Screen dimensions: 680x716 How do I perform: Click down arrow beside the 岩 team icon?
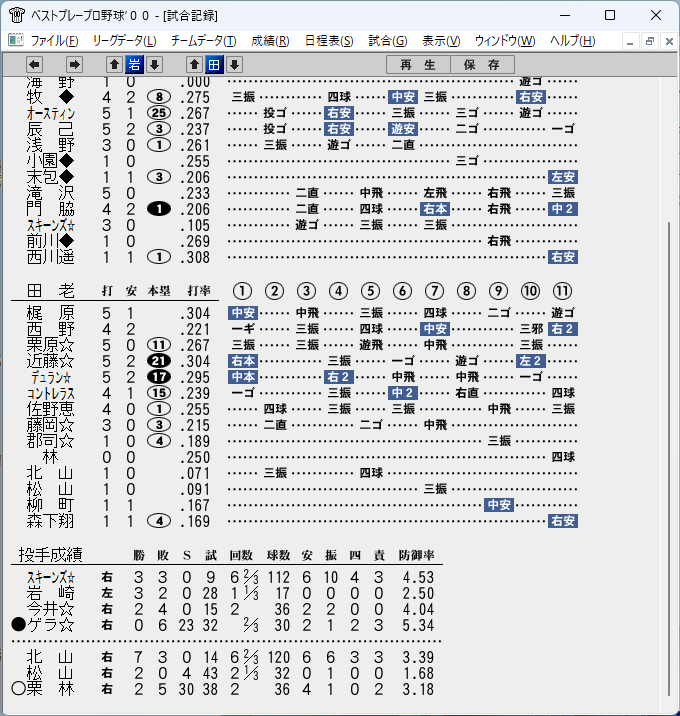pos(154,65)
